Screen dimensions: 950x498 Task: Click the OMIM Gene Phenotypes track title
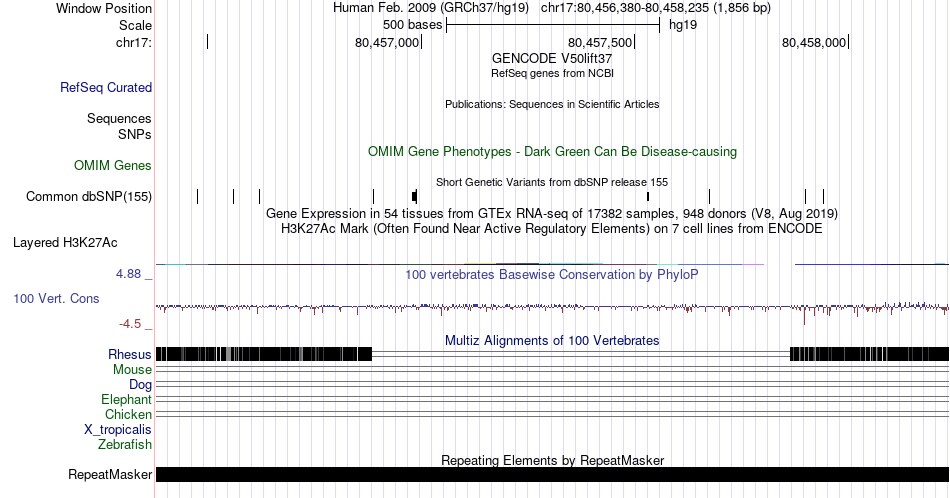(x=552, y=151)
